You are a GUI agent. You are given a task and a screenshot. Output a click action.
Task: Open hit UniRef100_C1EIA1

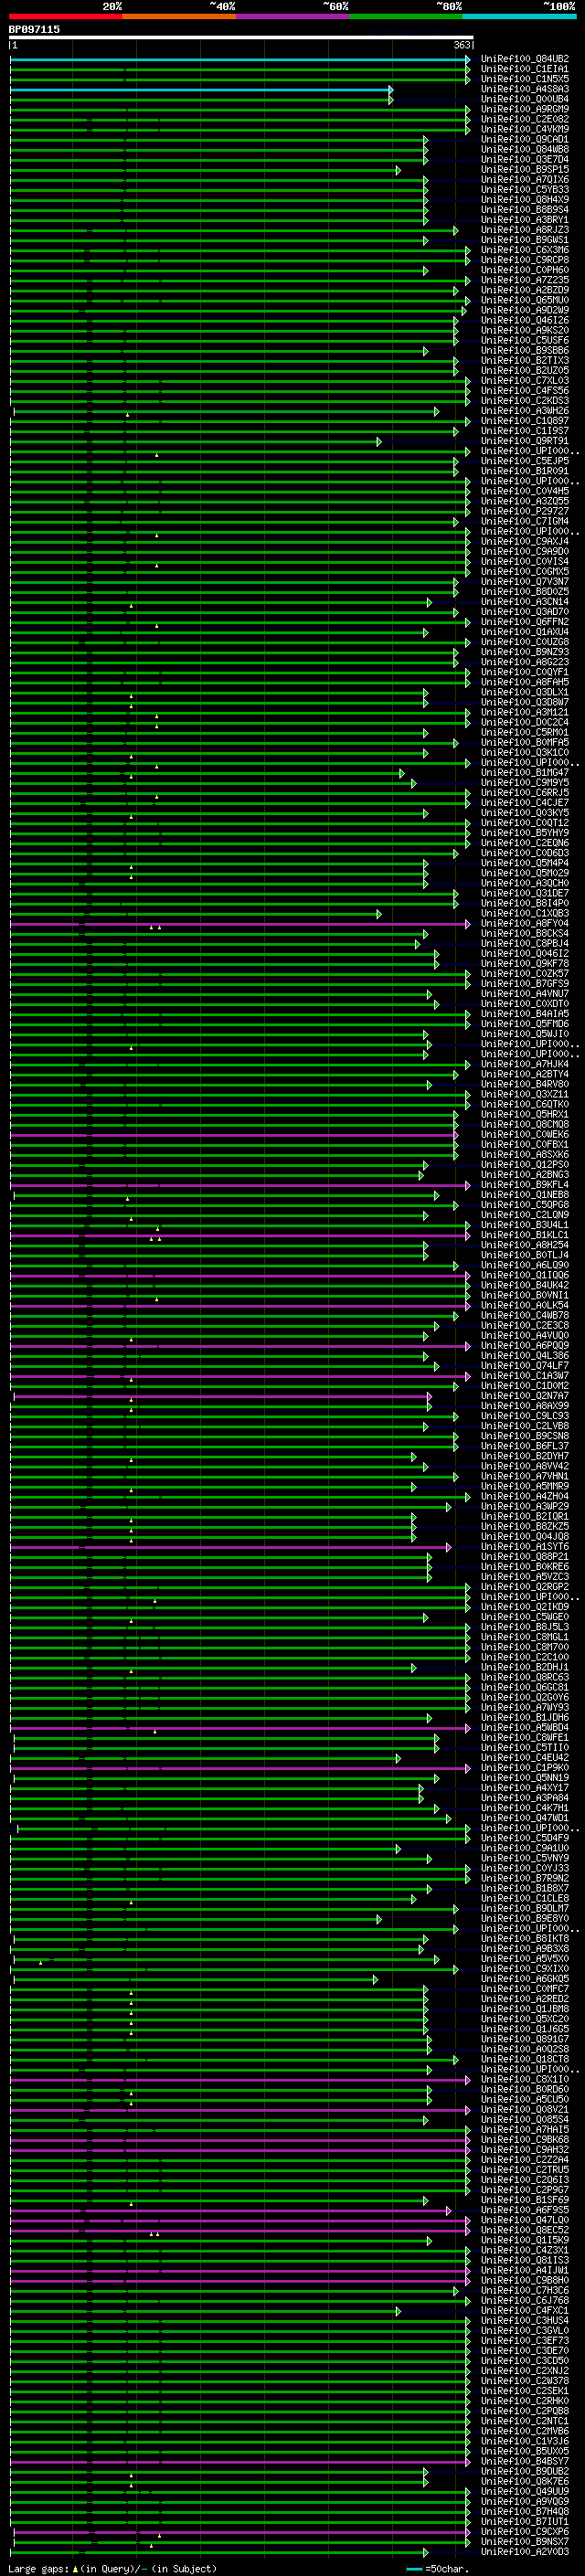[525, 69]
